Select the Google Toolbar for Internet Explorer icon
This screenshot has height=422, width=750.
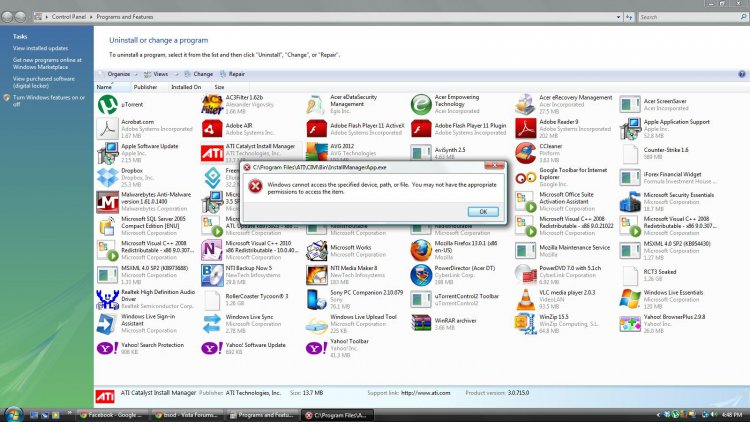tap(525, 178)
